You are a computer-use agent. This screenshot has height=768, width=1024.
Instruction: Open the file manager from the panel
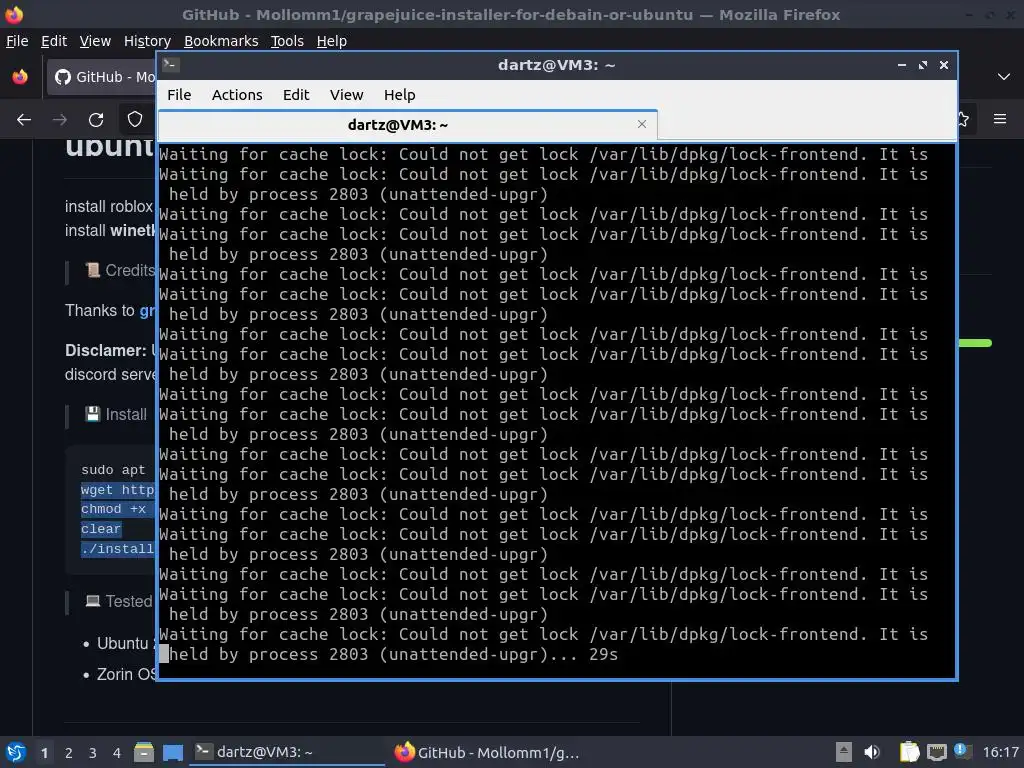pos(144,752)
